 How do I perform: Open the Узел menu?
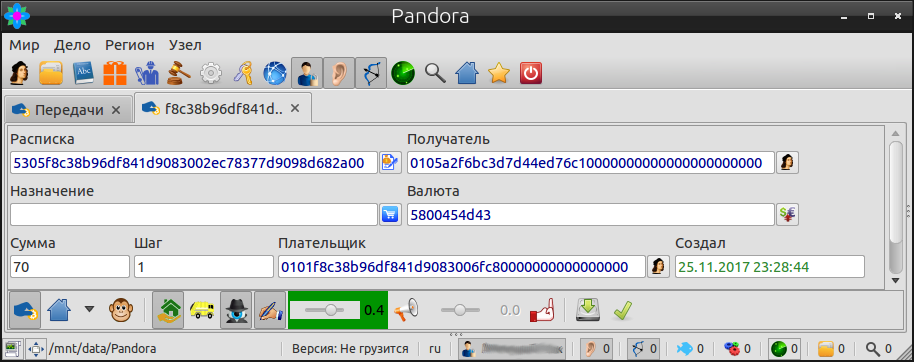point(185,45)
